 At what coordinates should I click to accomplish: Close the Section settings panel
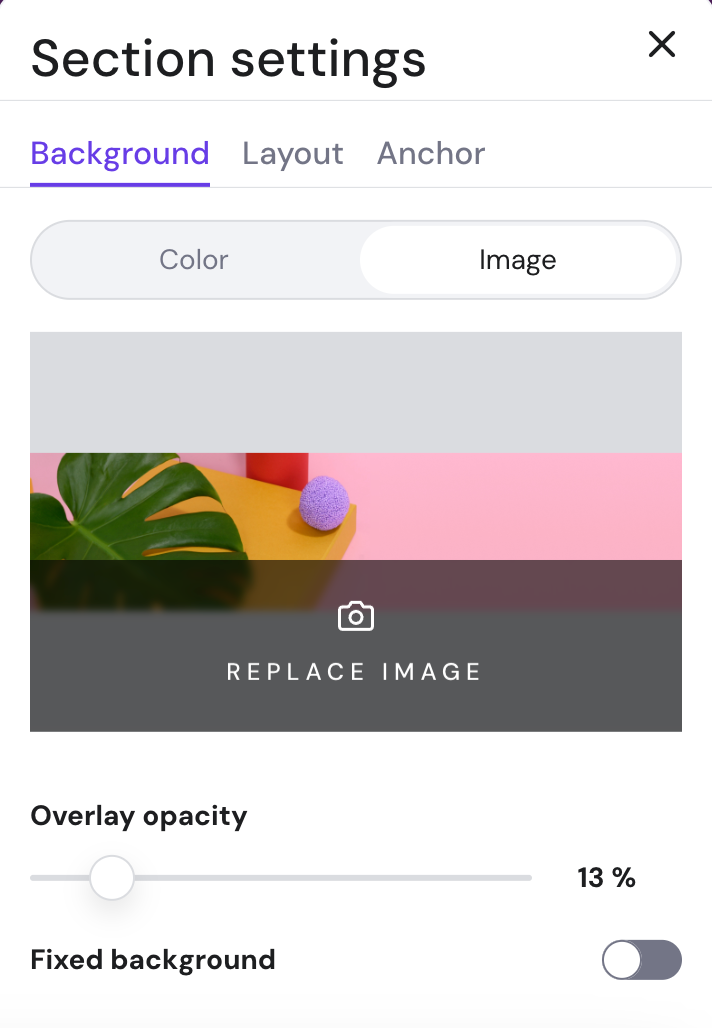662,45
